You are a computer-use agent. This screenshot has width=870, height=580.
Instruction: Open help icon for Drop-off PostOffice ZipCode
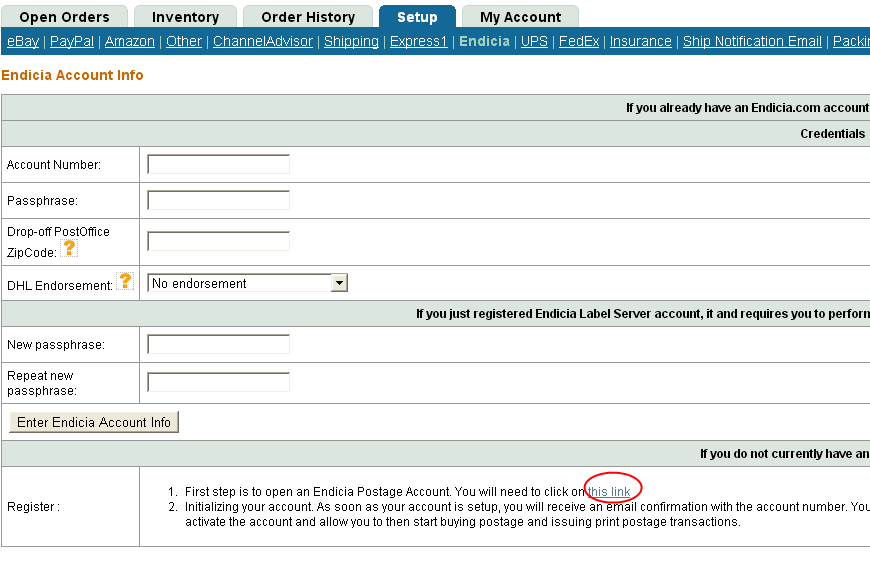point(69,248)
